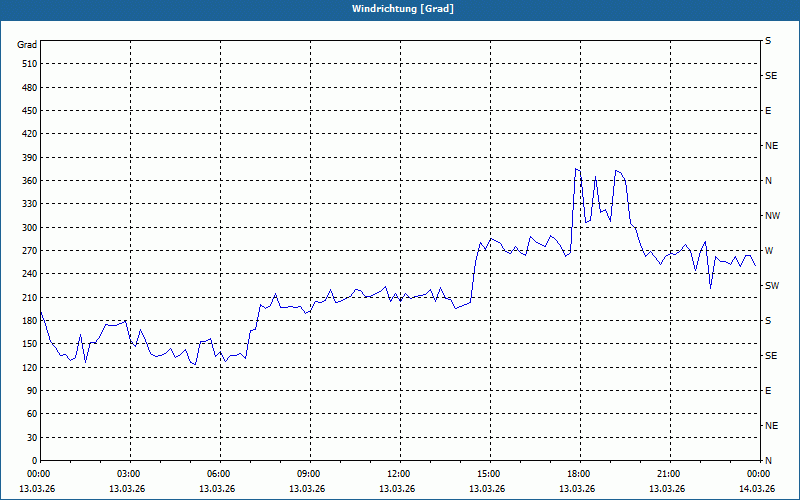Click the 180 degree y-axis label

click(28, 321)
